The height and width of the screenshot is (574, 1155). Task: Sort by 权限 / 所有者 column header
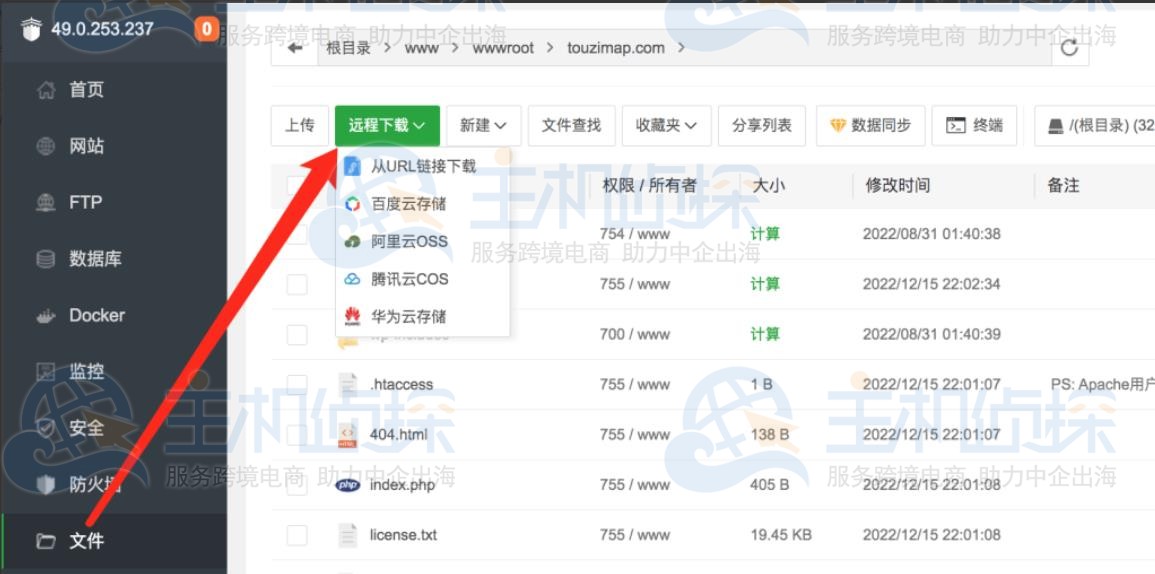649,185
